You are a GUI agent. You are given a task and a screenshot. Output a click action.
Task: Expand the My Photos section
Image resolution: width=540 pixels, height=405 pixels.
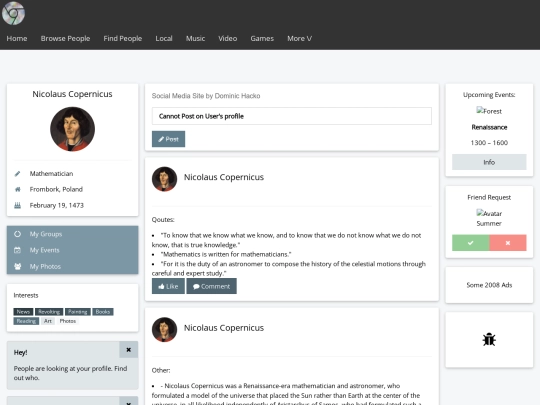[72, 266]
